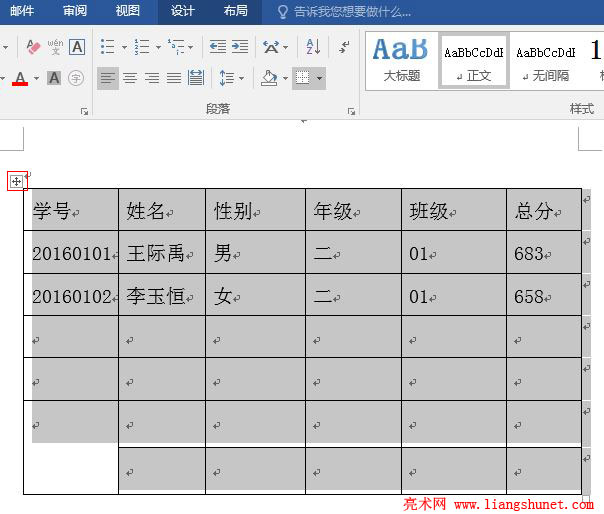
Task: Open the phonetic guide (wén) tool
Action: pyautogui.click(x=55, y=47)
